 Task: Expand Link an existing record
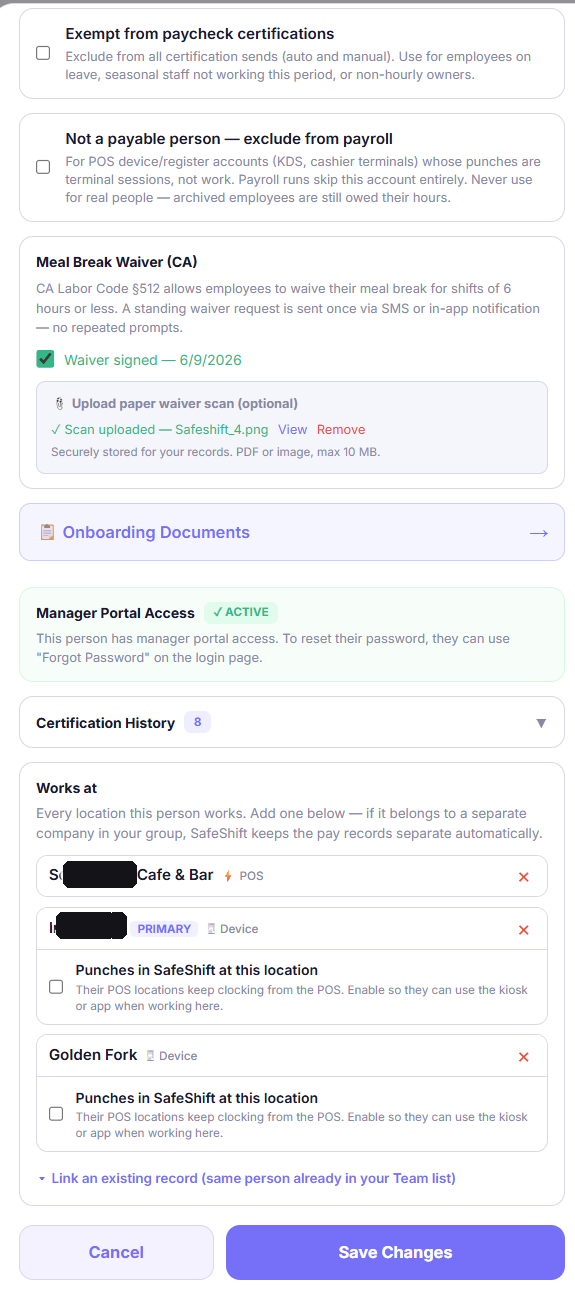246,1178
